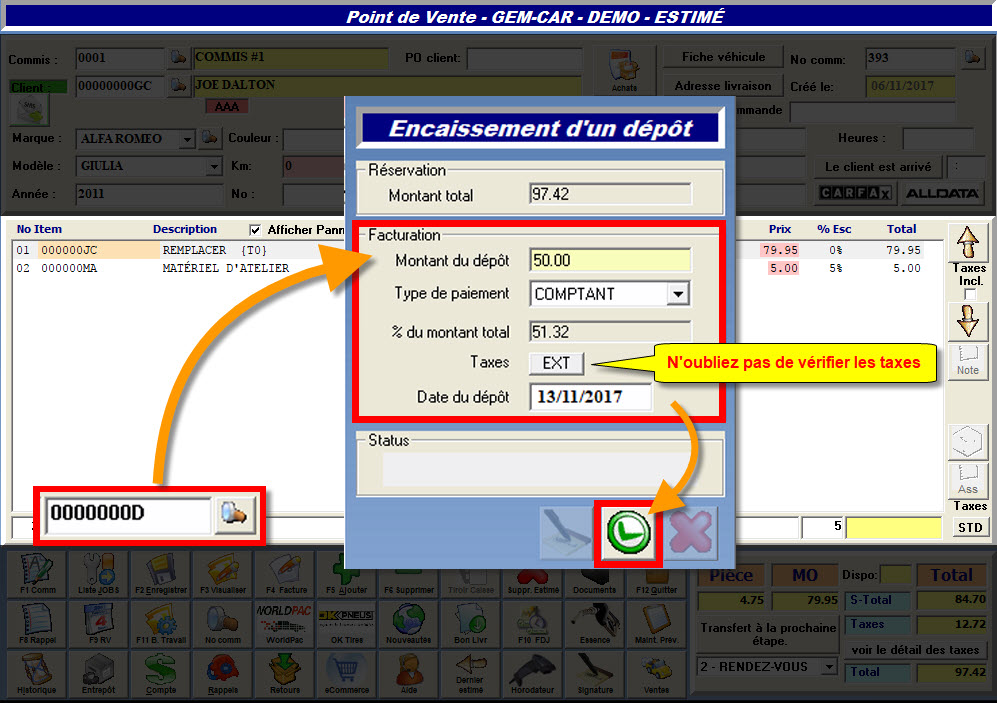Move the line up with the up arrow icon
This screenshot has height=703, width=997.
point(968,242)
